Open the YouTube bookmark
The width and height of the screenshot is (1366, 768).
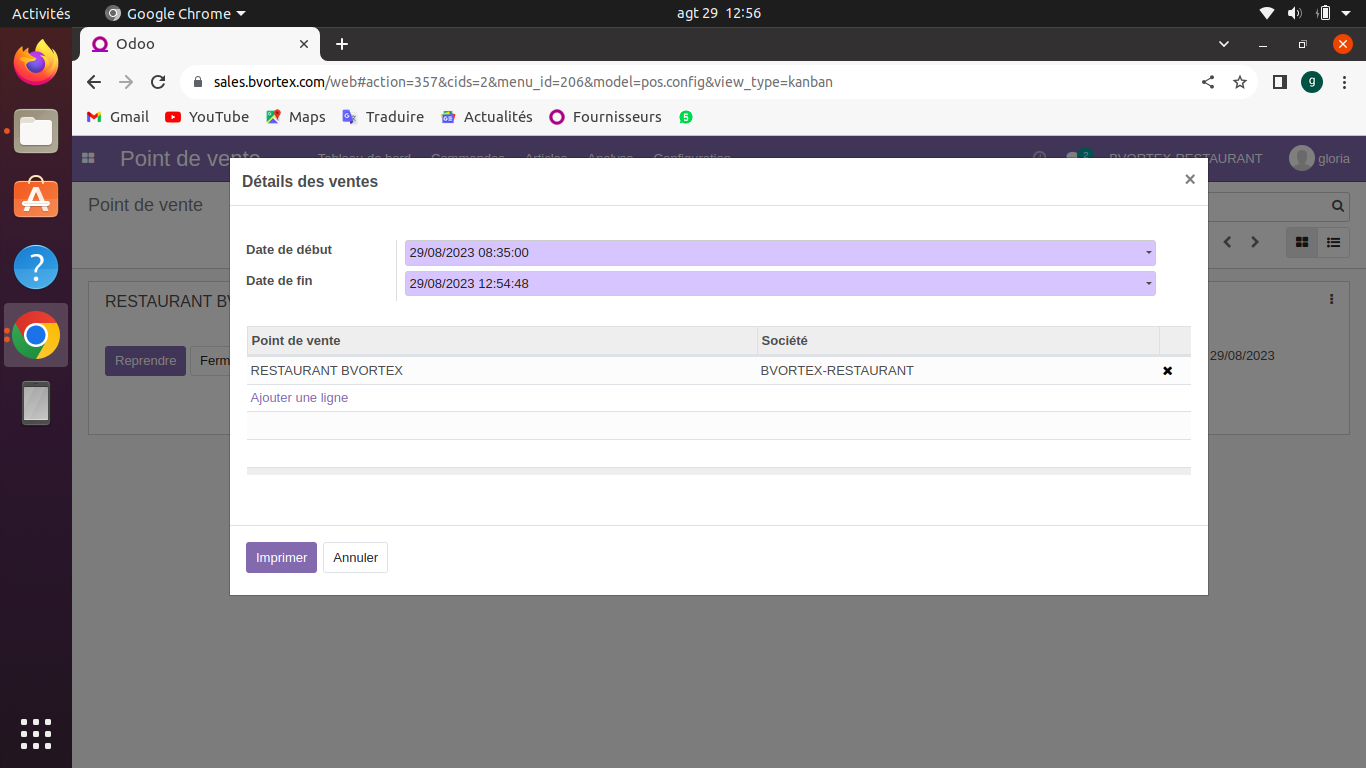click(207, 117)
